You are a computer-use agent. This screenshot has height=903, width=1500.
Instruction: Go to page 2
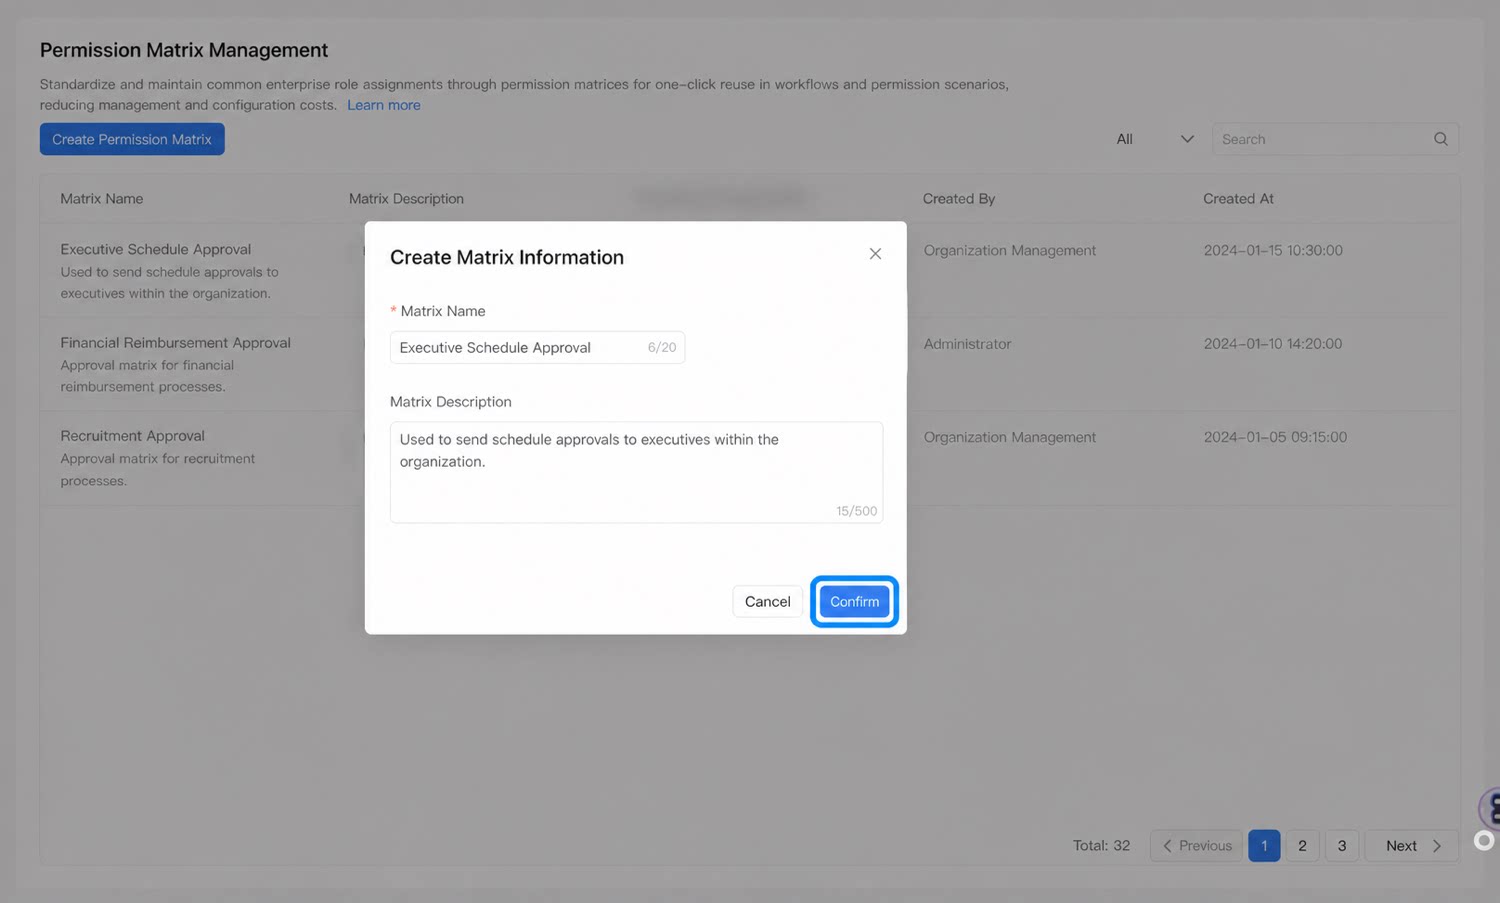1302,846
